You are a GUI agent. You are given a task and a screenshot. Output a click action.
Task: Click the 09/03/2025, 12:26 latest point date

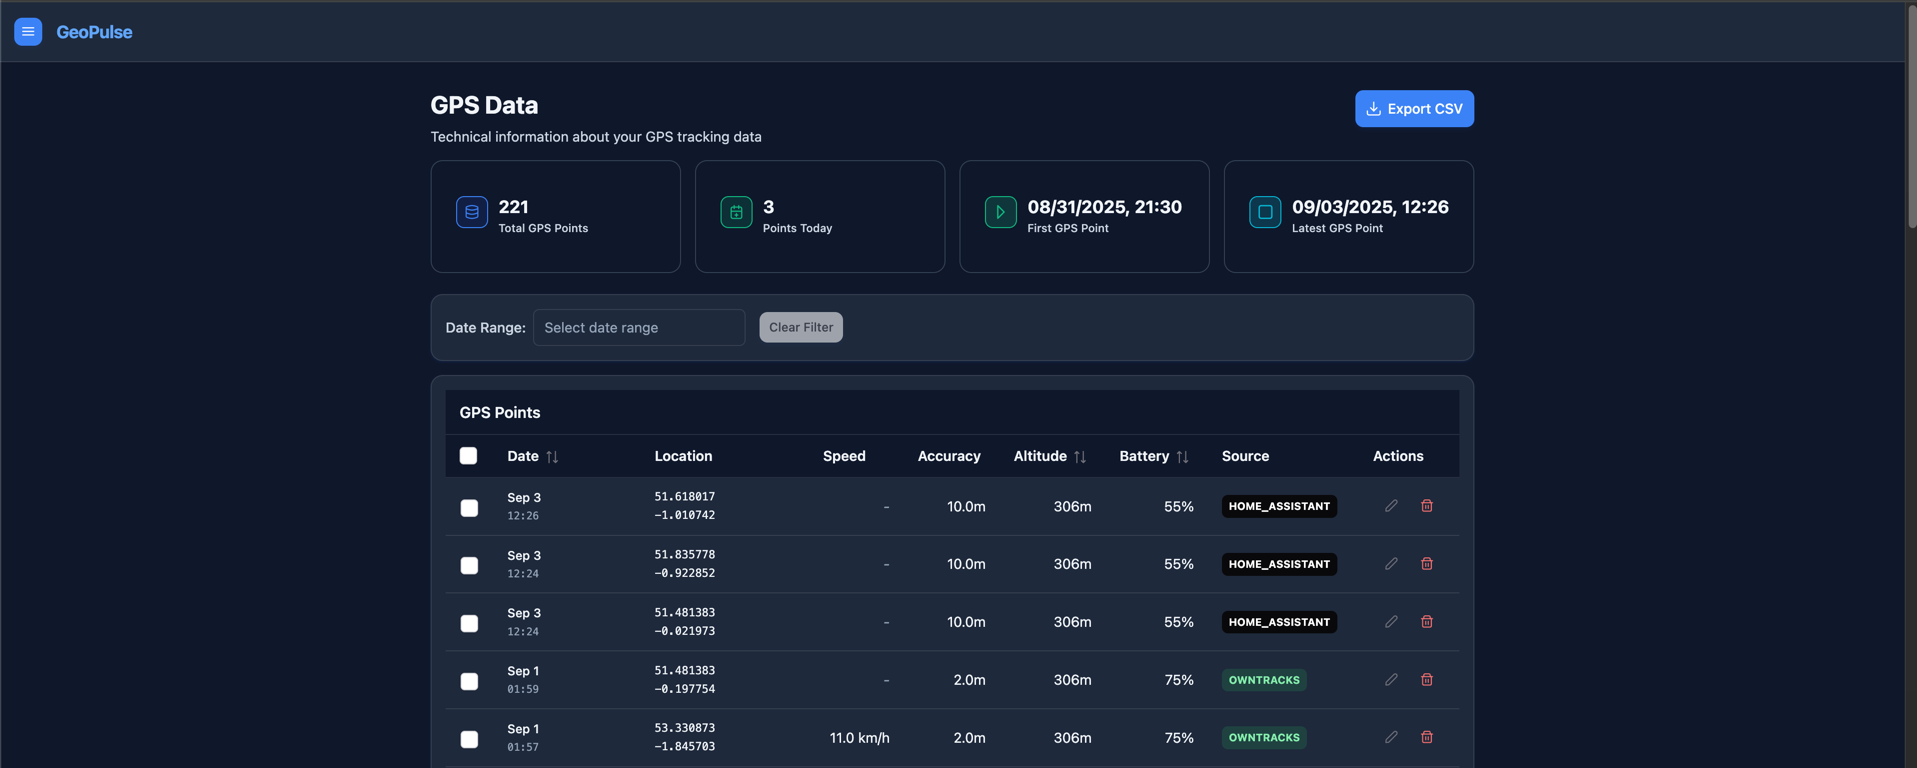(1370, 207)
